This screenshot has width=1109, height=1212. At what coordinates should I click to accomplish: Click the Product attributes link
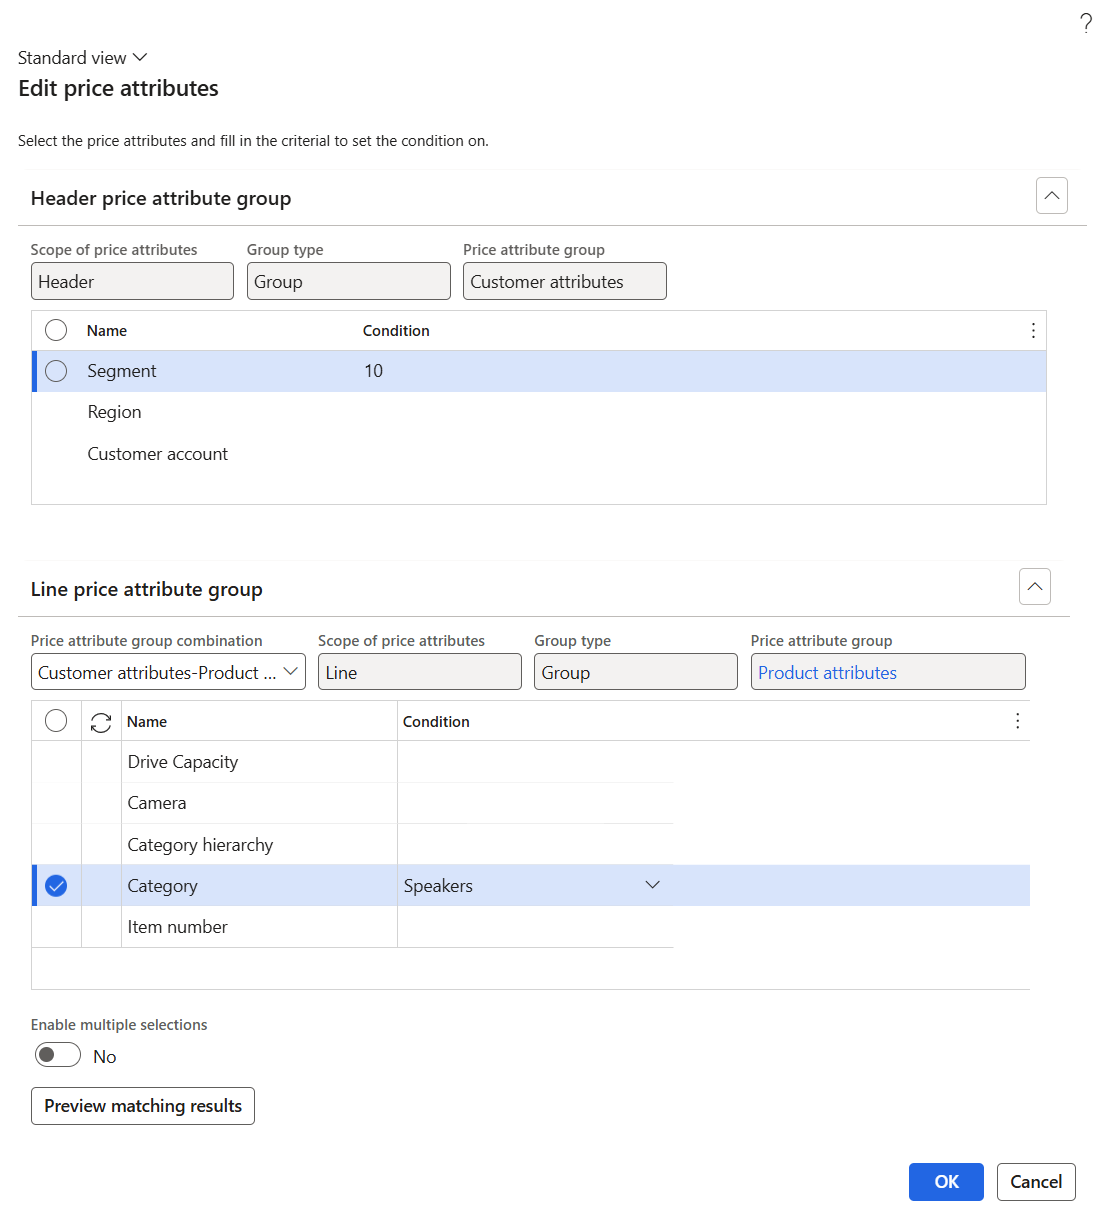(827, 673)
